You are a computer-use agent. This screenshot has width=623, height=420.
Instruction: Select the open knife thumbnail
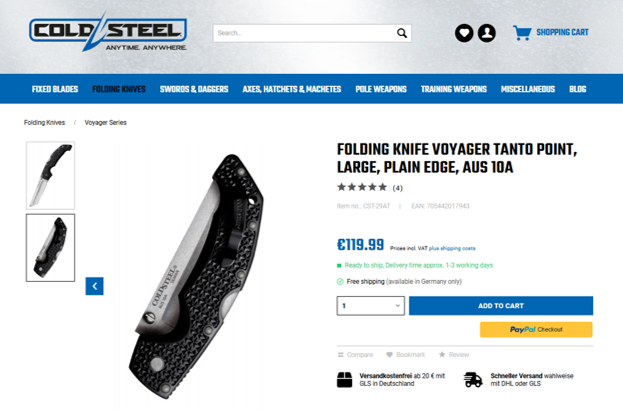click(x=50, y=175)
